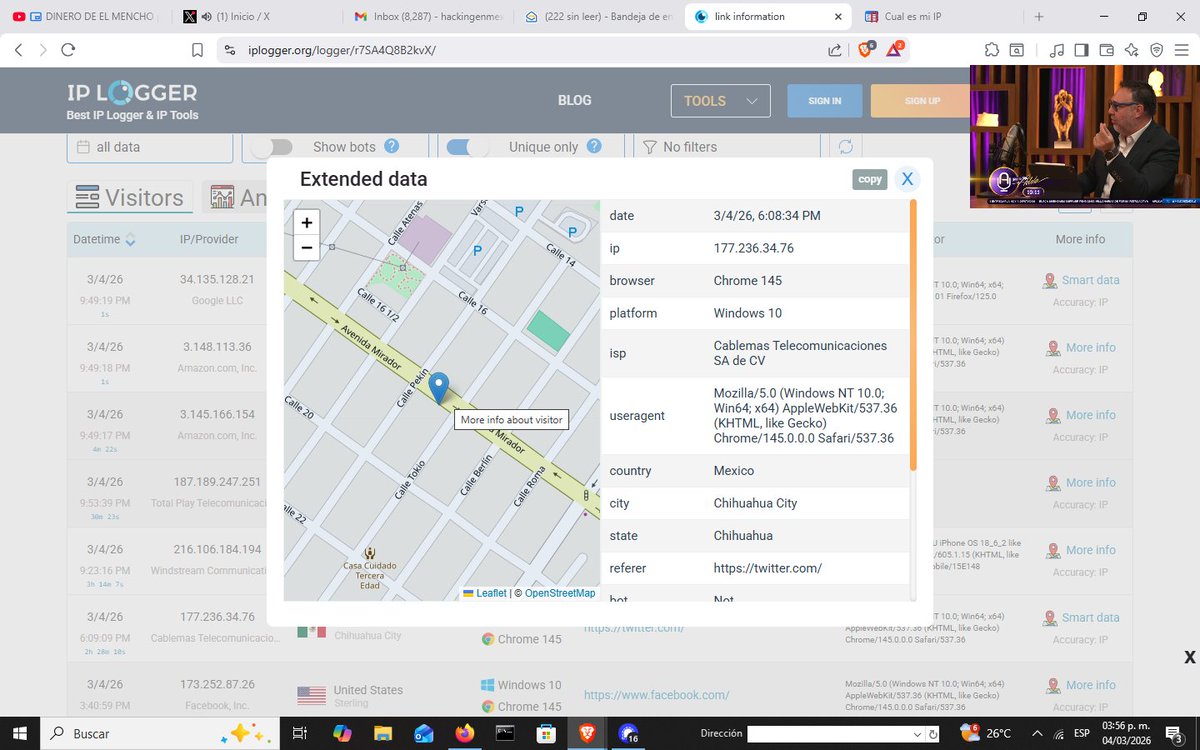
Task: Open the Windows Start menu
Action: (x=19, y=733)
